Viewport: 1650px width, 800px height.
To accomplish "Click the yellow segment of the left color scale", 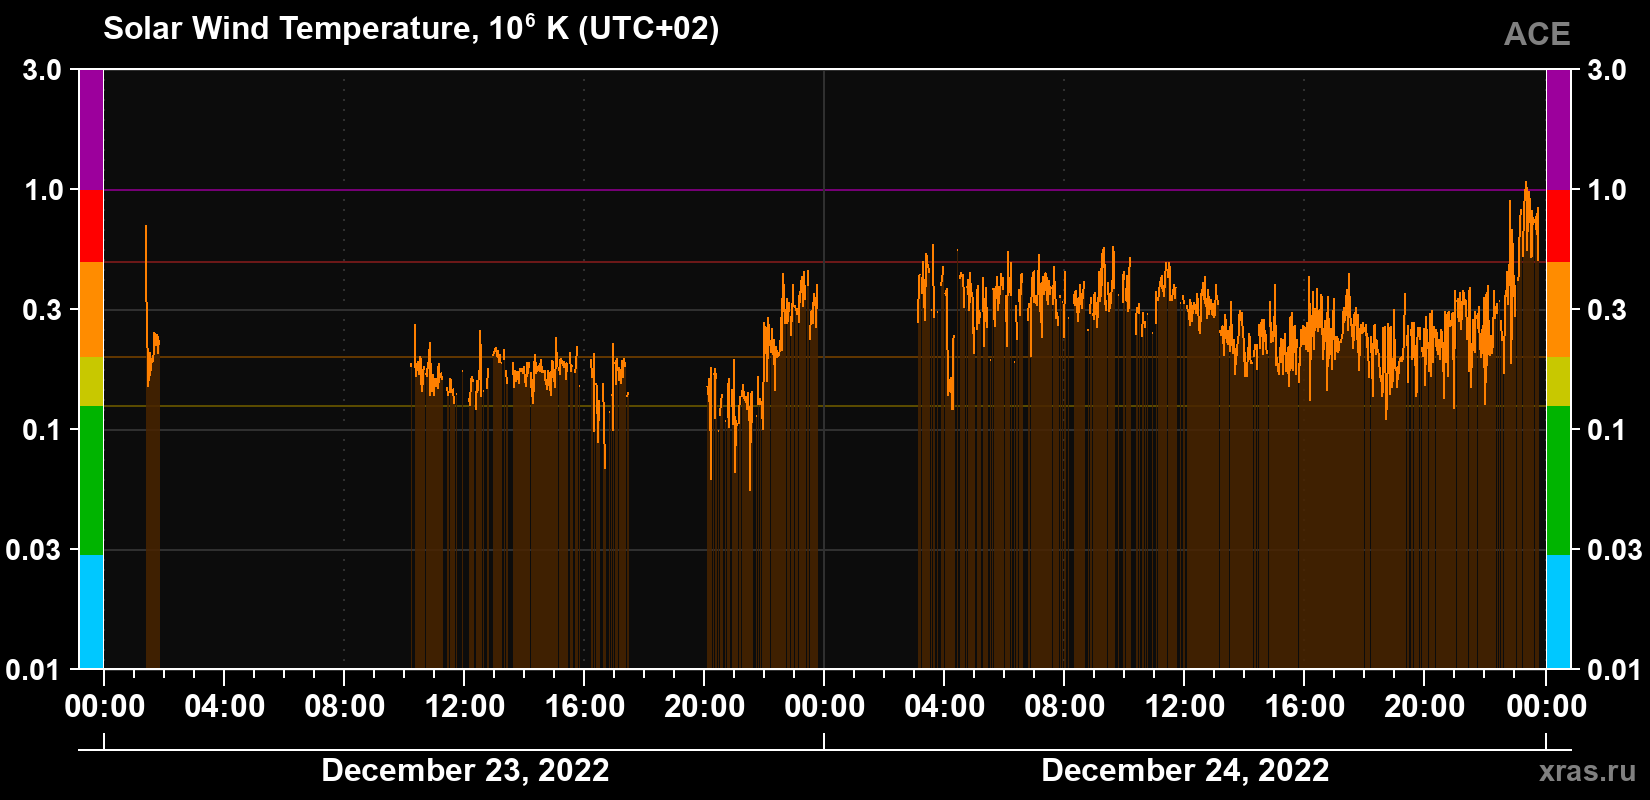I will coord(91,382).
